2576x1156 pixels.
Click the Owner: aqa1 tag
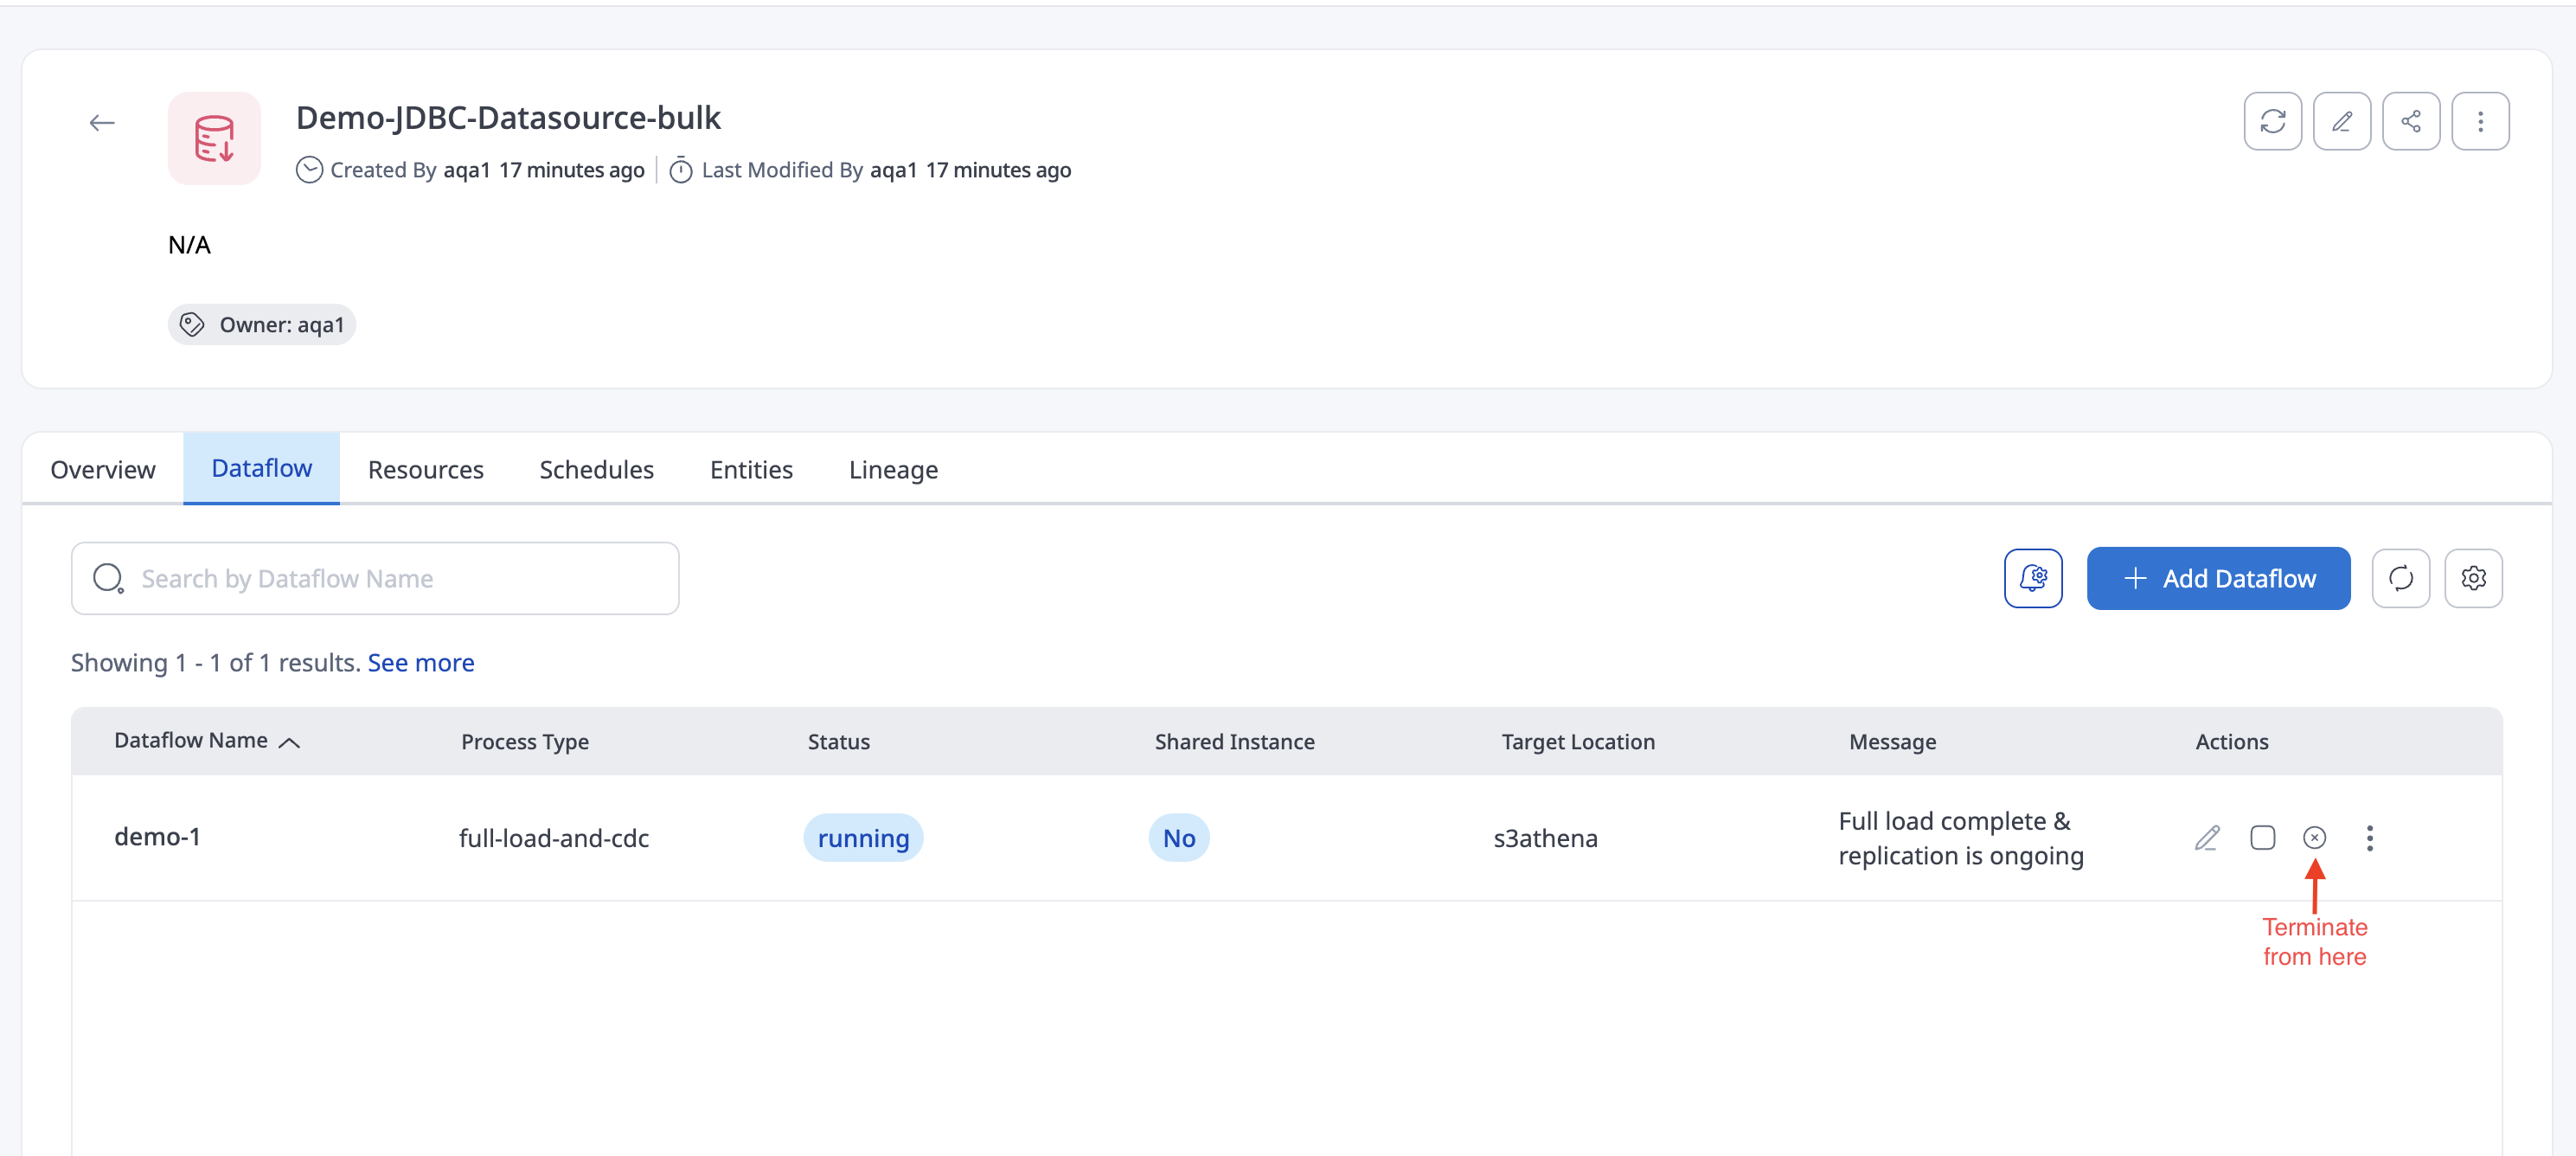tap(262, 325)
